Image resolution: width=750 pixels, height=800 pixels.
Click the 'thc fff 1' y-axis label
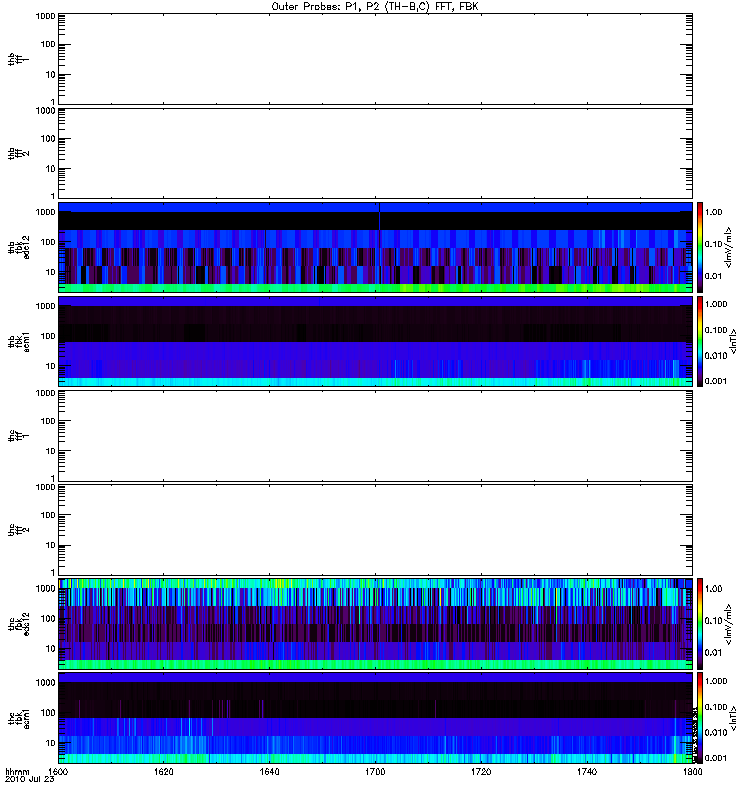click(18, 436)
